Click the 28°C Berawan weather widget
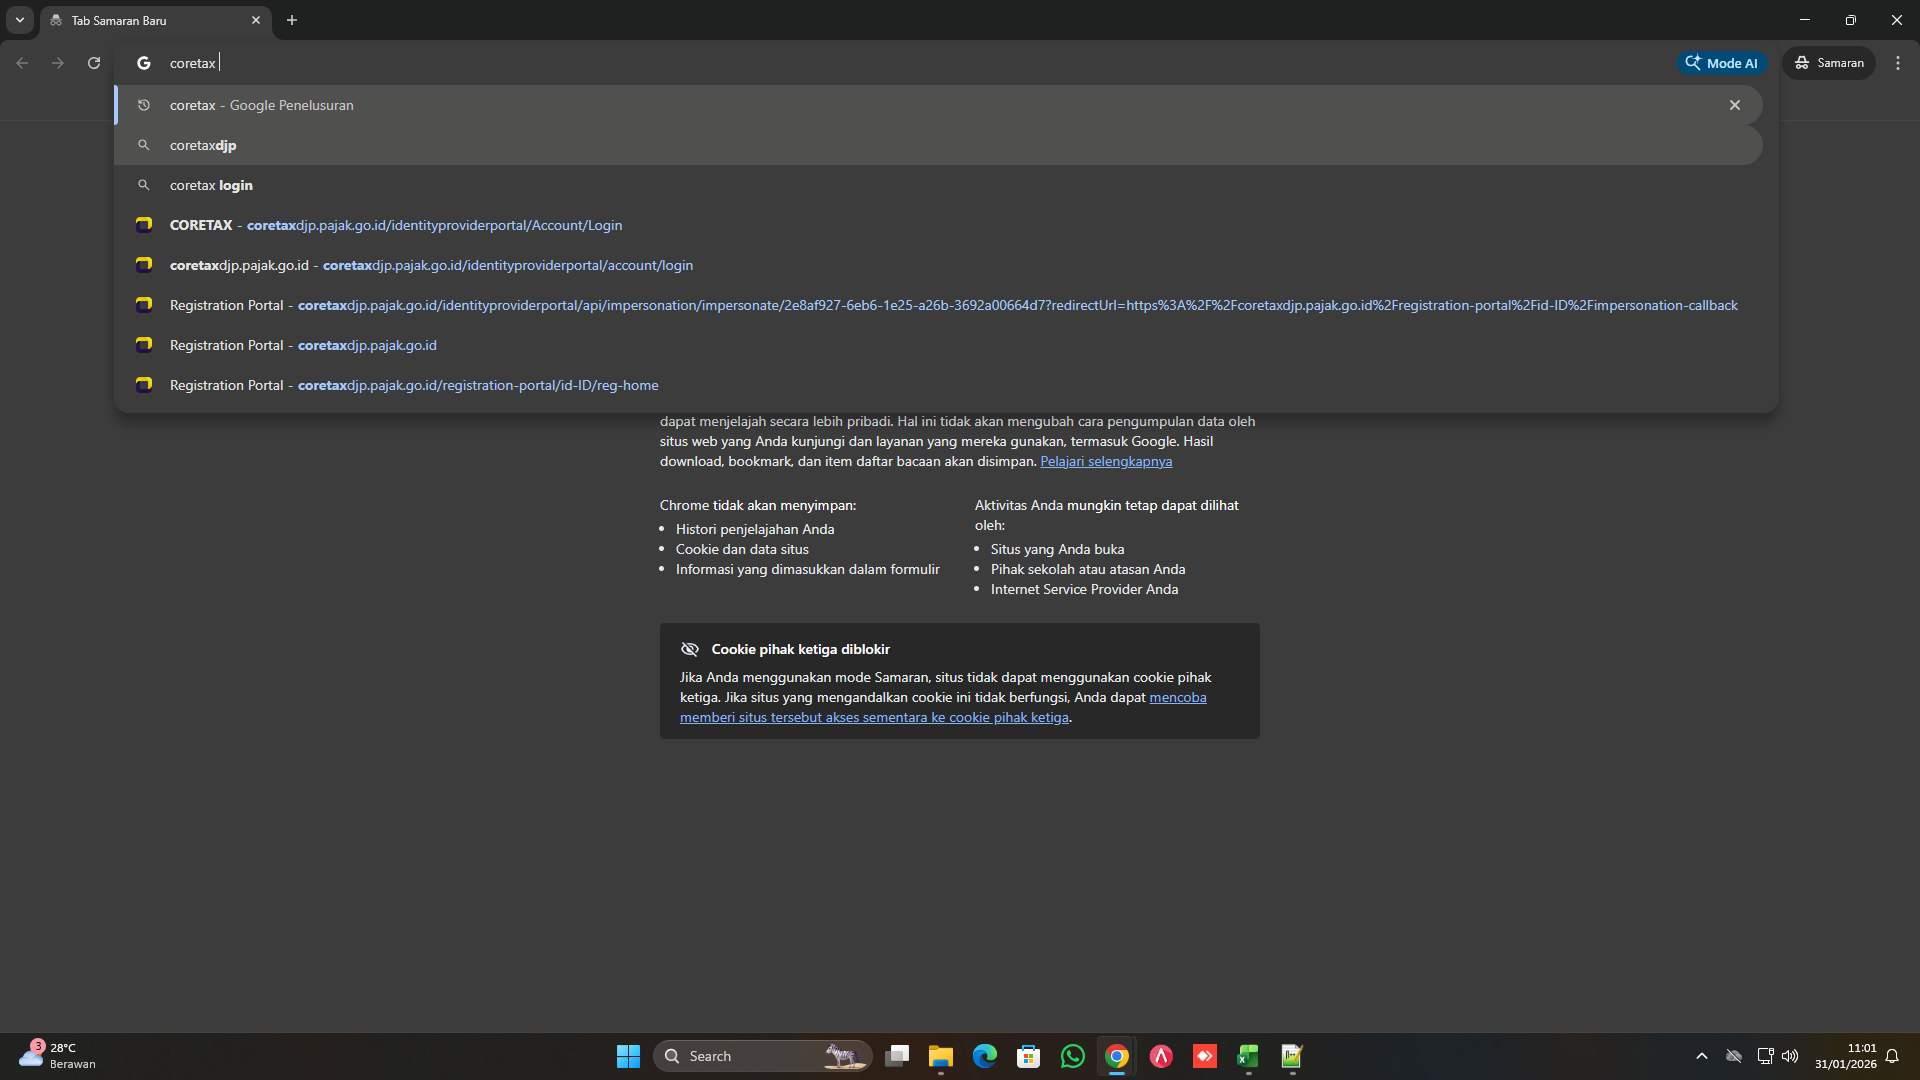This screenshot has height=1080, width=1920. point(55,1055)
